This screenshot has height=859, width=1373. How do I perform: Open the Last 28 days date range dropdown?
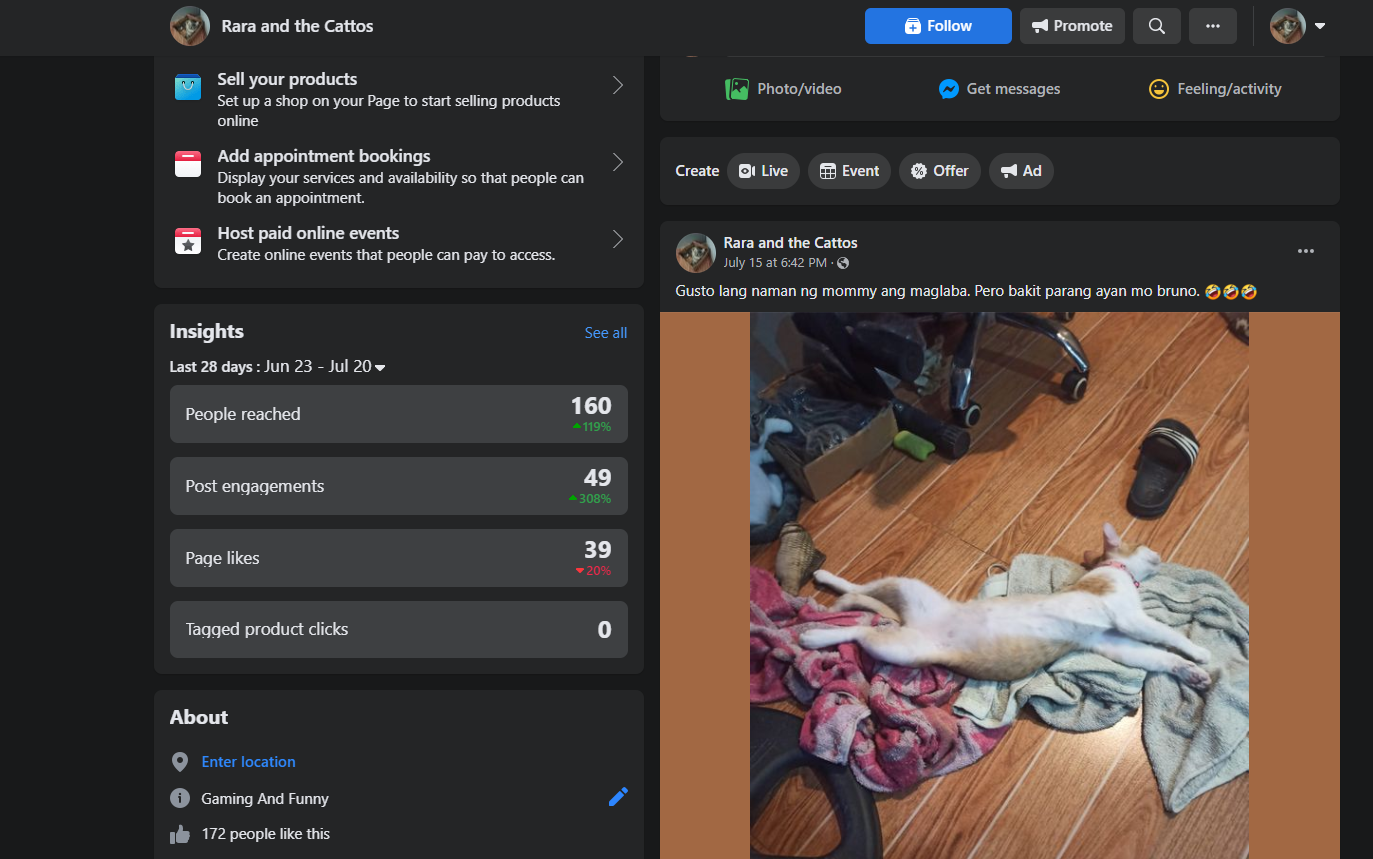pos(277,367)
